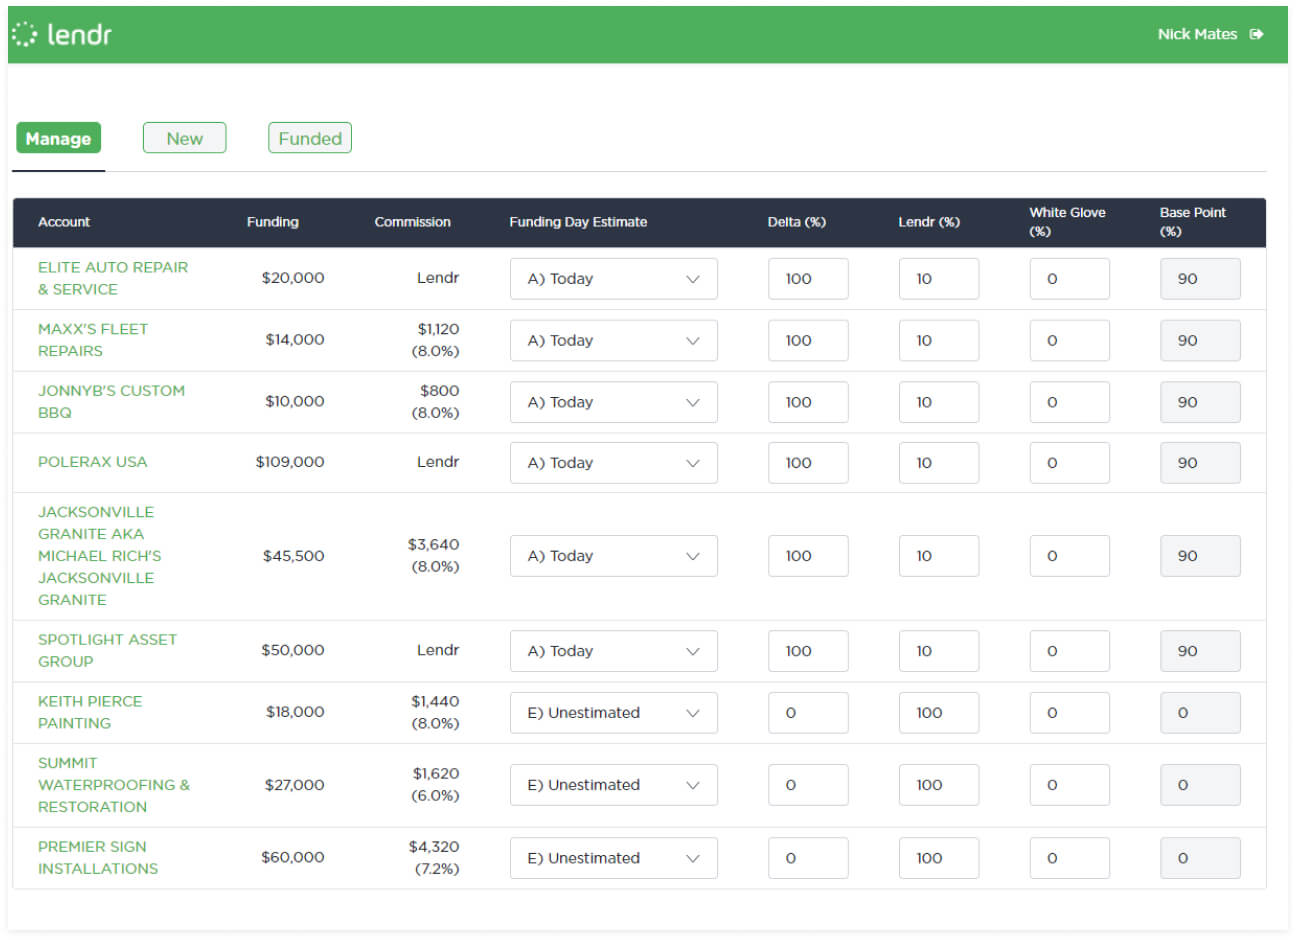1296x940 pixels.
Task: Select the White Glove field for SPOTLIGHT ASSET GROUP
Action: click(x=1069, y=650)
